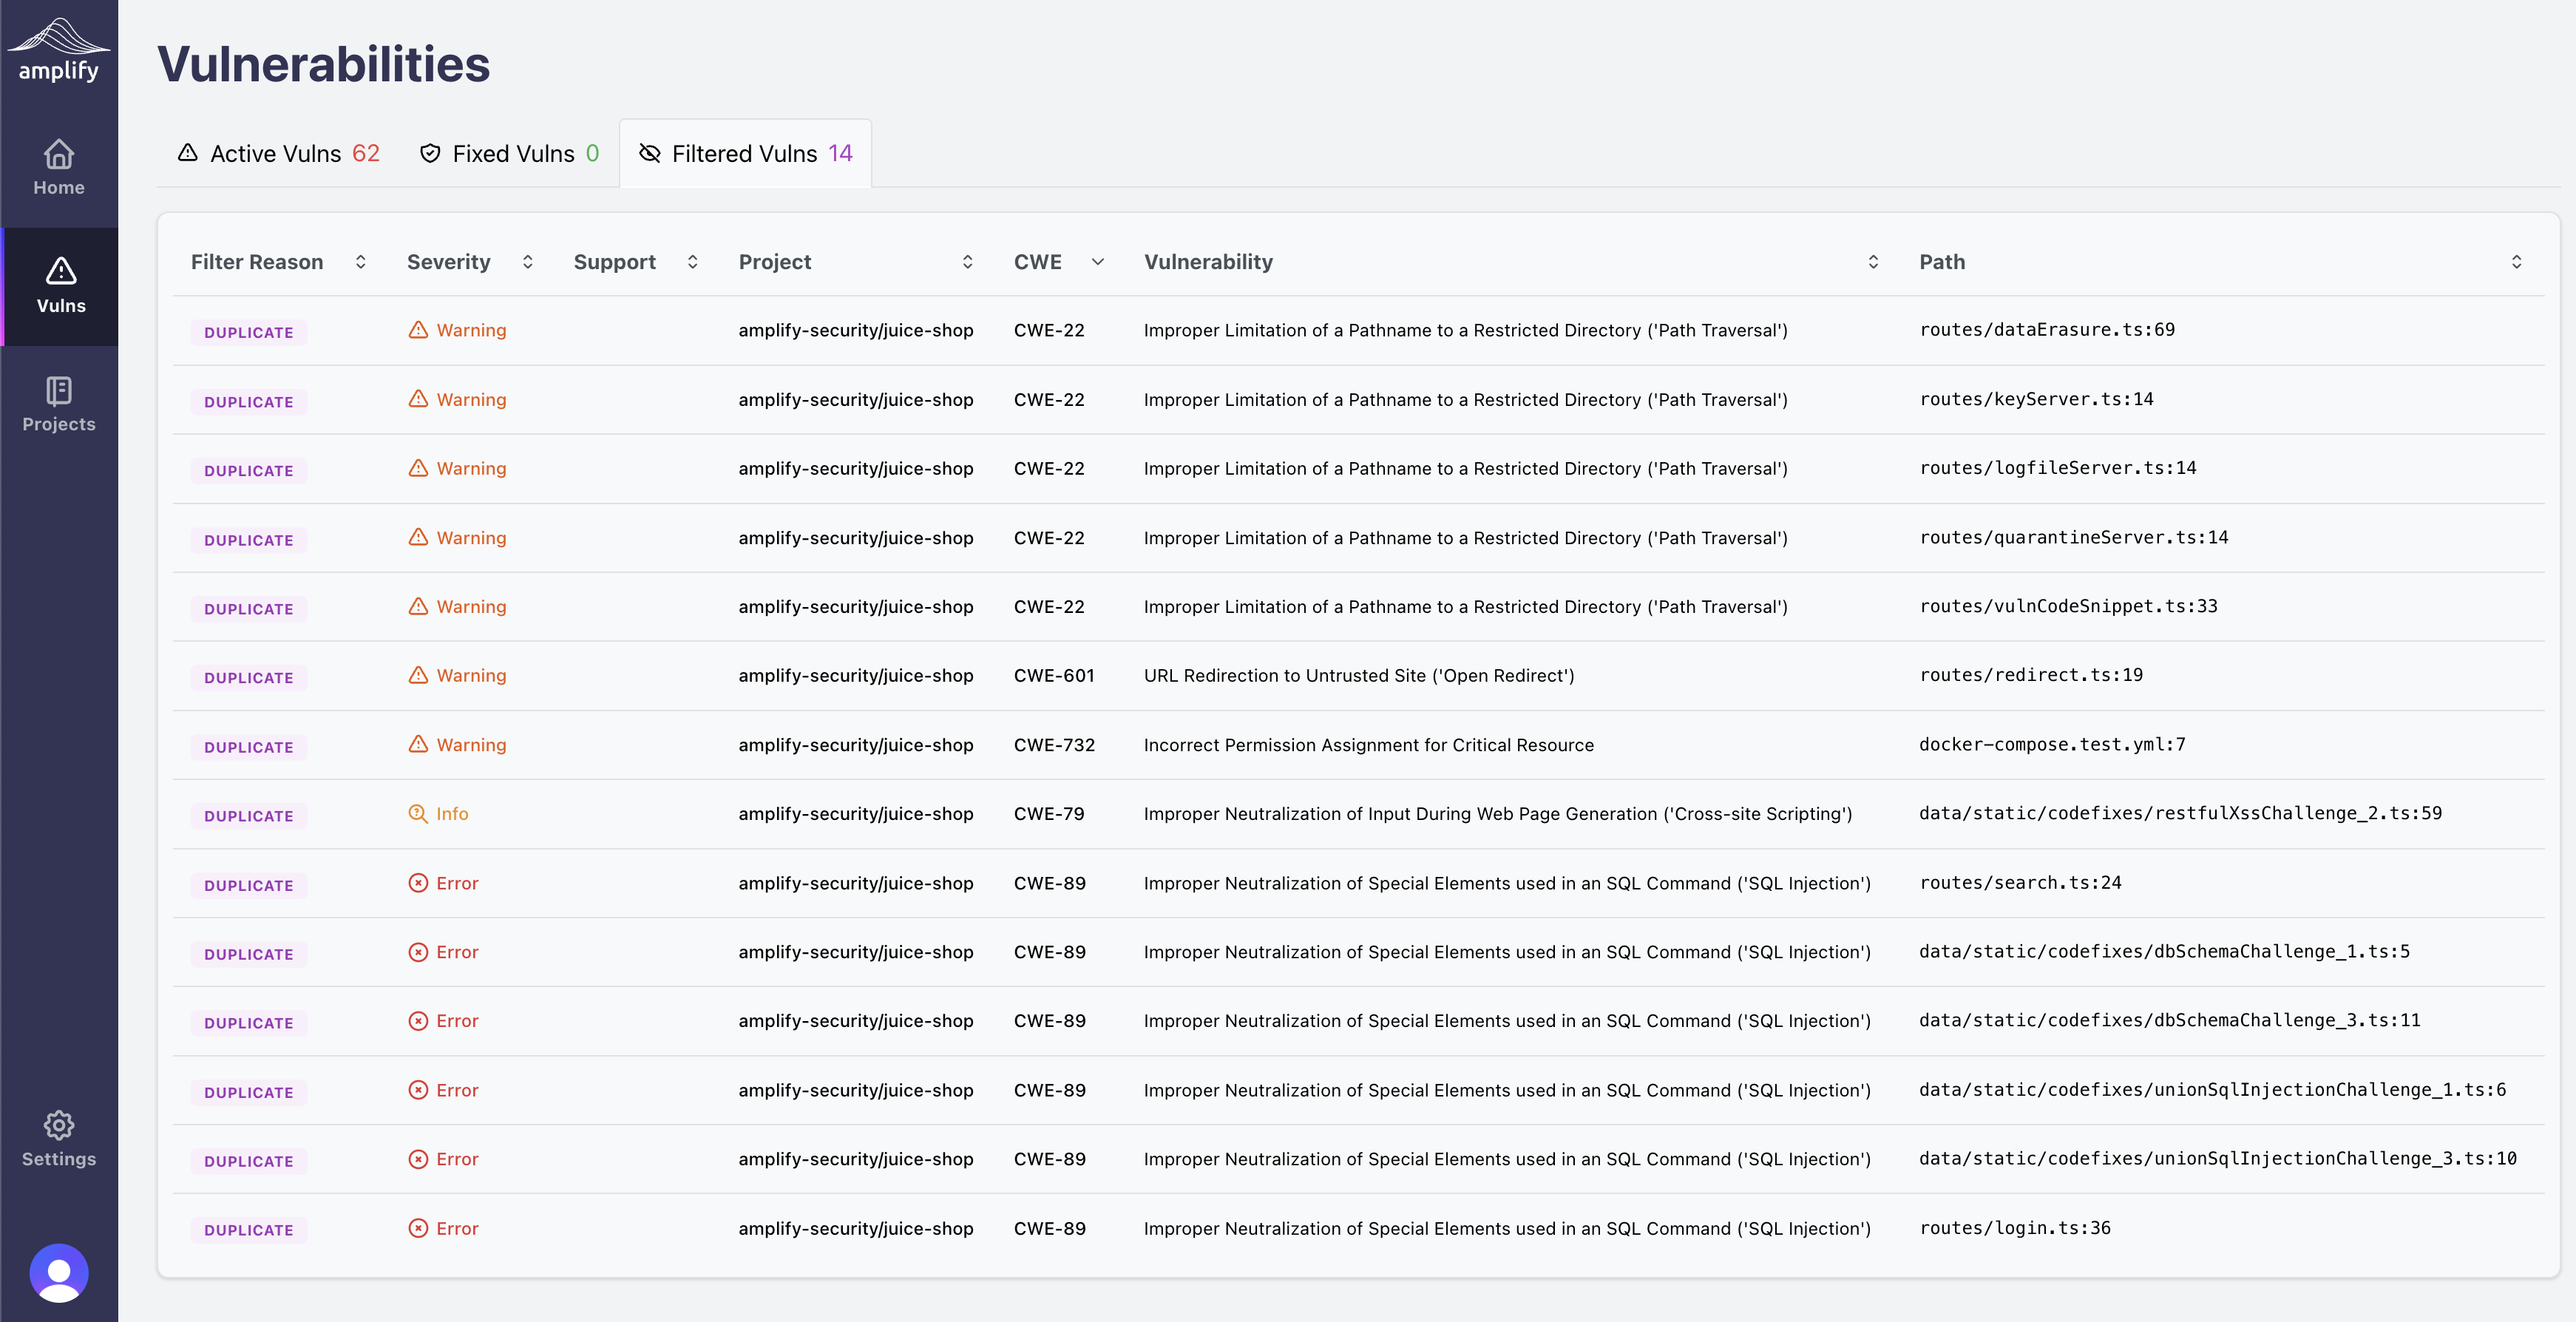Click Error icon on routes/search.ts row
The width and height of the screenshot is (2576, 1322).
418,883
